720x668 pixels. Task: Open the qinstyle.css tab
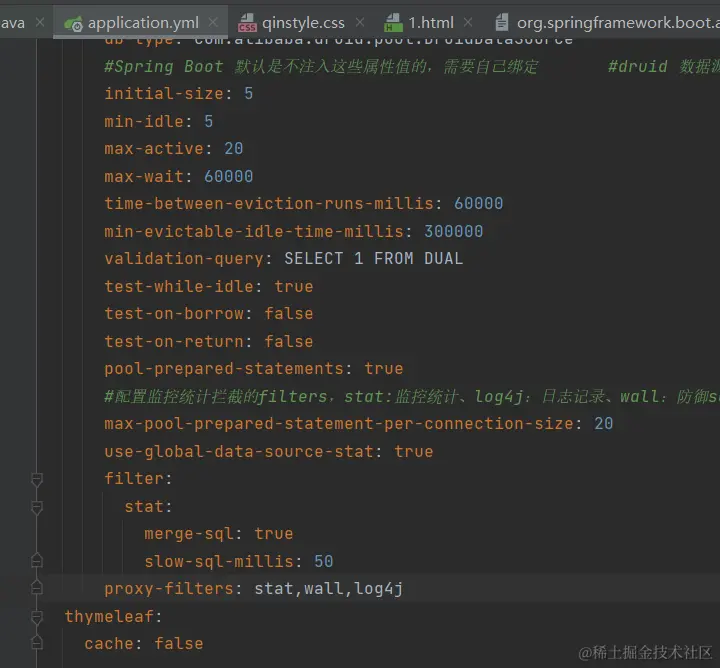(303, 22)
